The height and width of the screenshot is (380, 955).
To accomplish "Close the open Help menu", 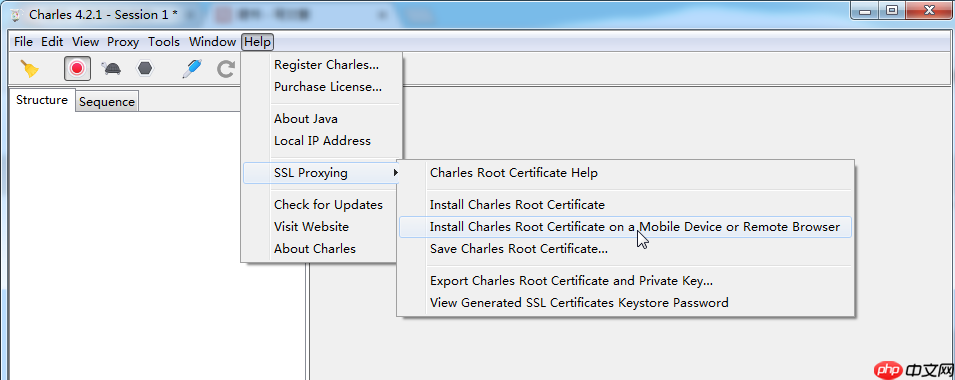I will point(258,42).
